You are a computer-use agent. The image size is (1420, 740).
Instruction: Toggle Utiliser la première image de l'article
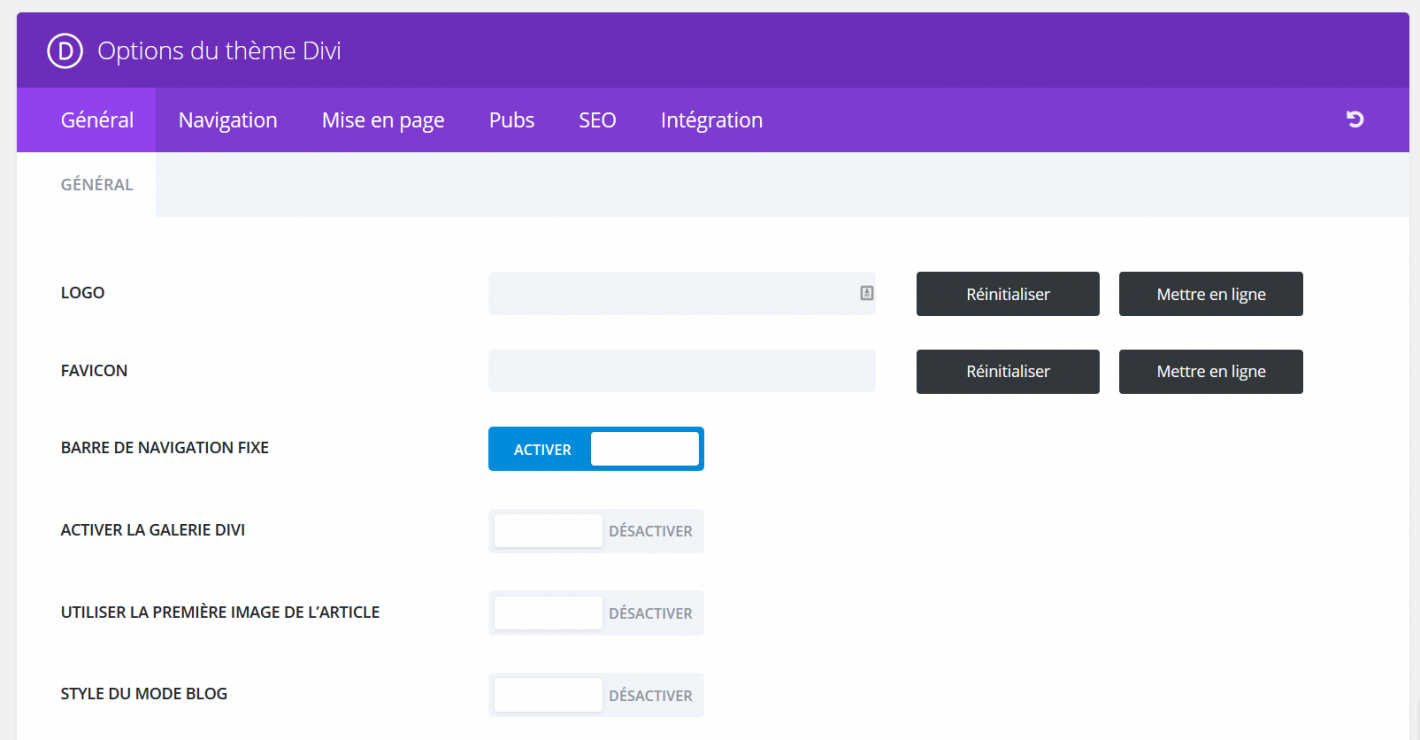(x=596, y=613)
